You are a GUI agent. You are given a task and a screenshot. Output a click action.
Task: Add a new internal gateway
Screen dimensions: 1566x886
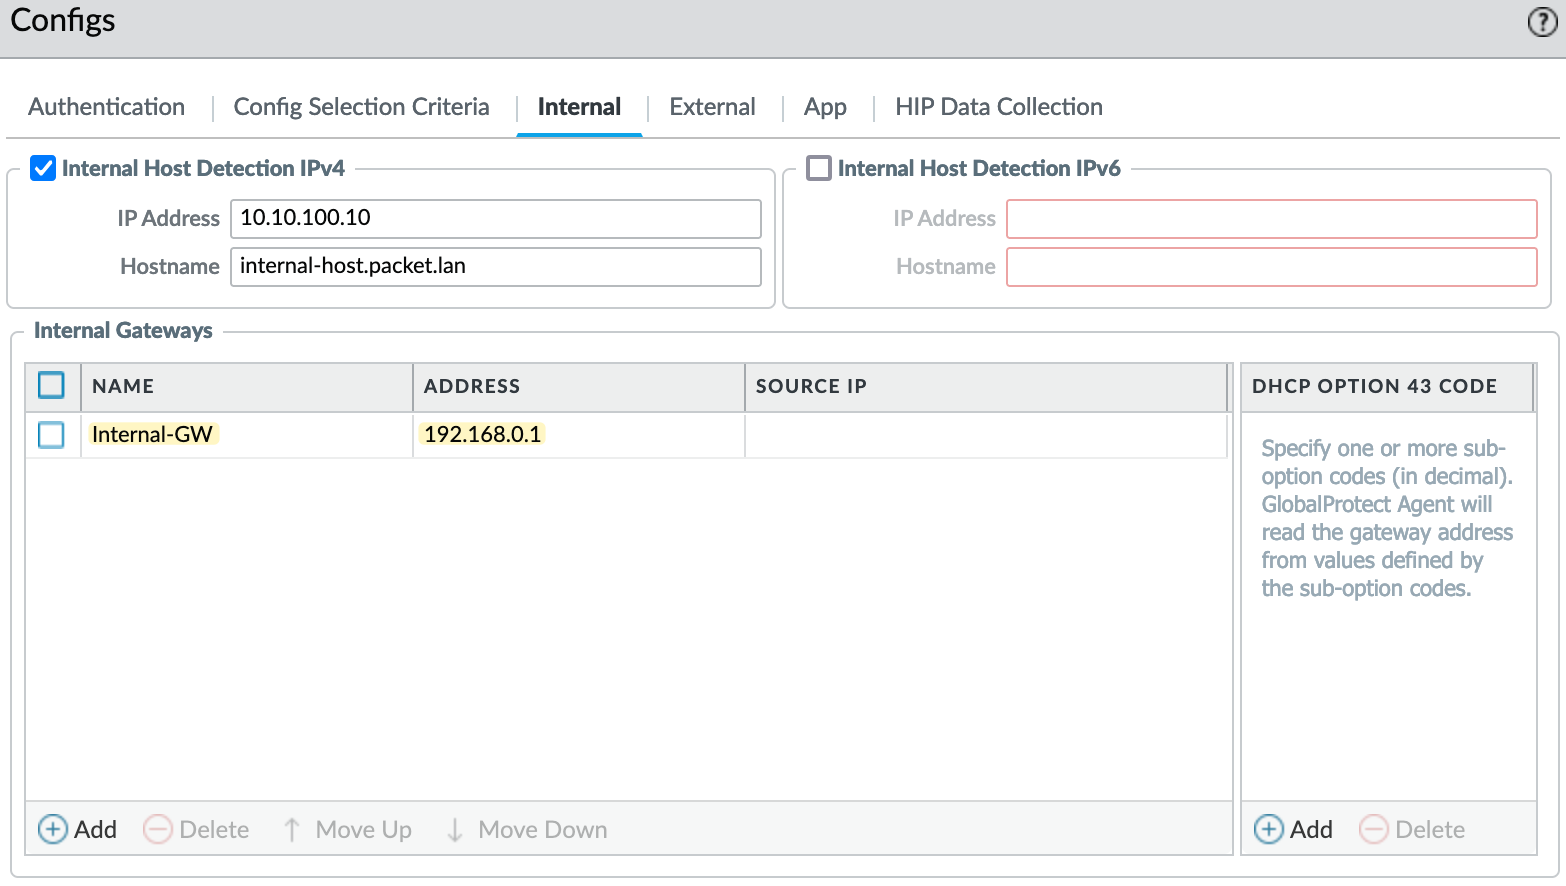(x=78, y=829)
